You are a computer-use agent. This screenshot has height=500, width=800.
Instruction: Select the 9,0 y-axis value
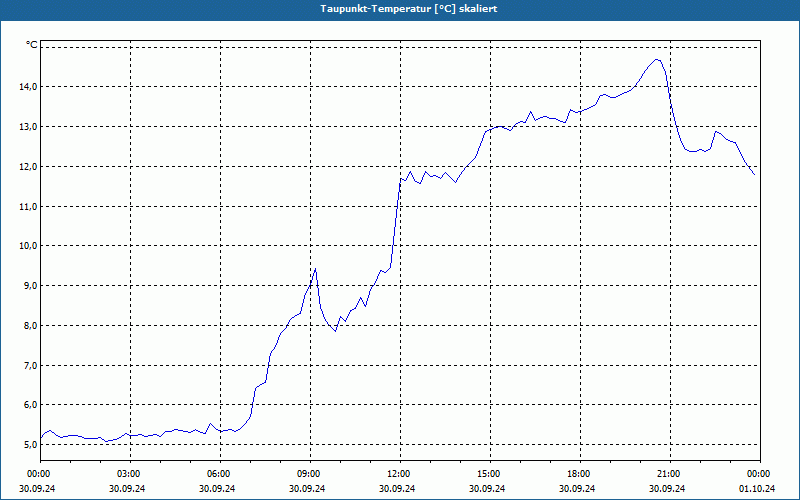point(31,286)
